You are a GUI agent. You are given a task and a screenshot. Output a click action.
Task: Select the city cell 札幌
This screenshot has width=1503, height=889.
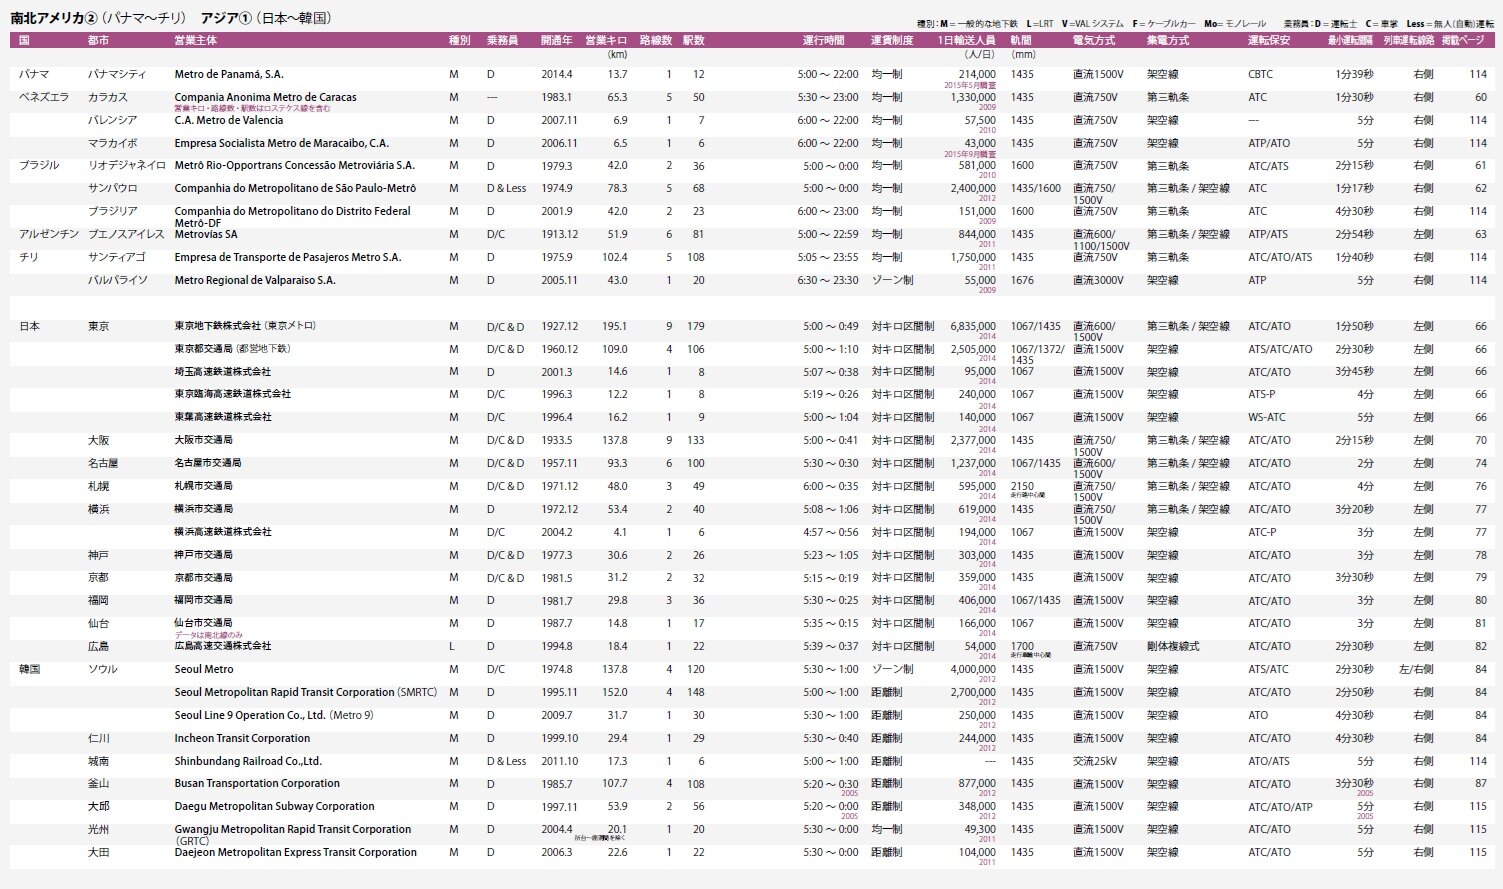click(99, 487)
